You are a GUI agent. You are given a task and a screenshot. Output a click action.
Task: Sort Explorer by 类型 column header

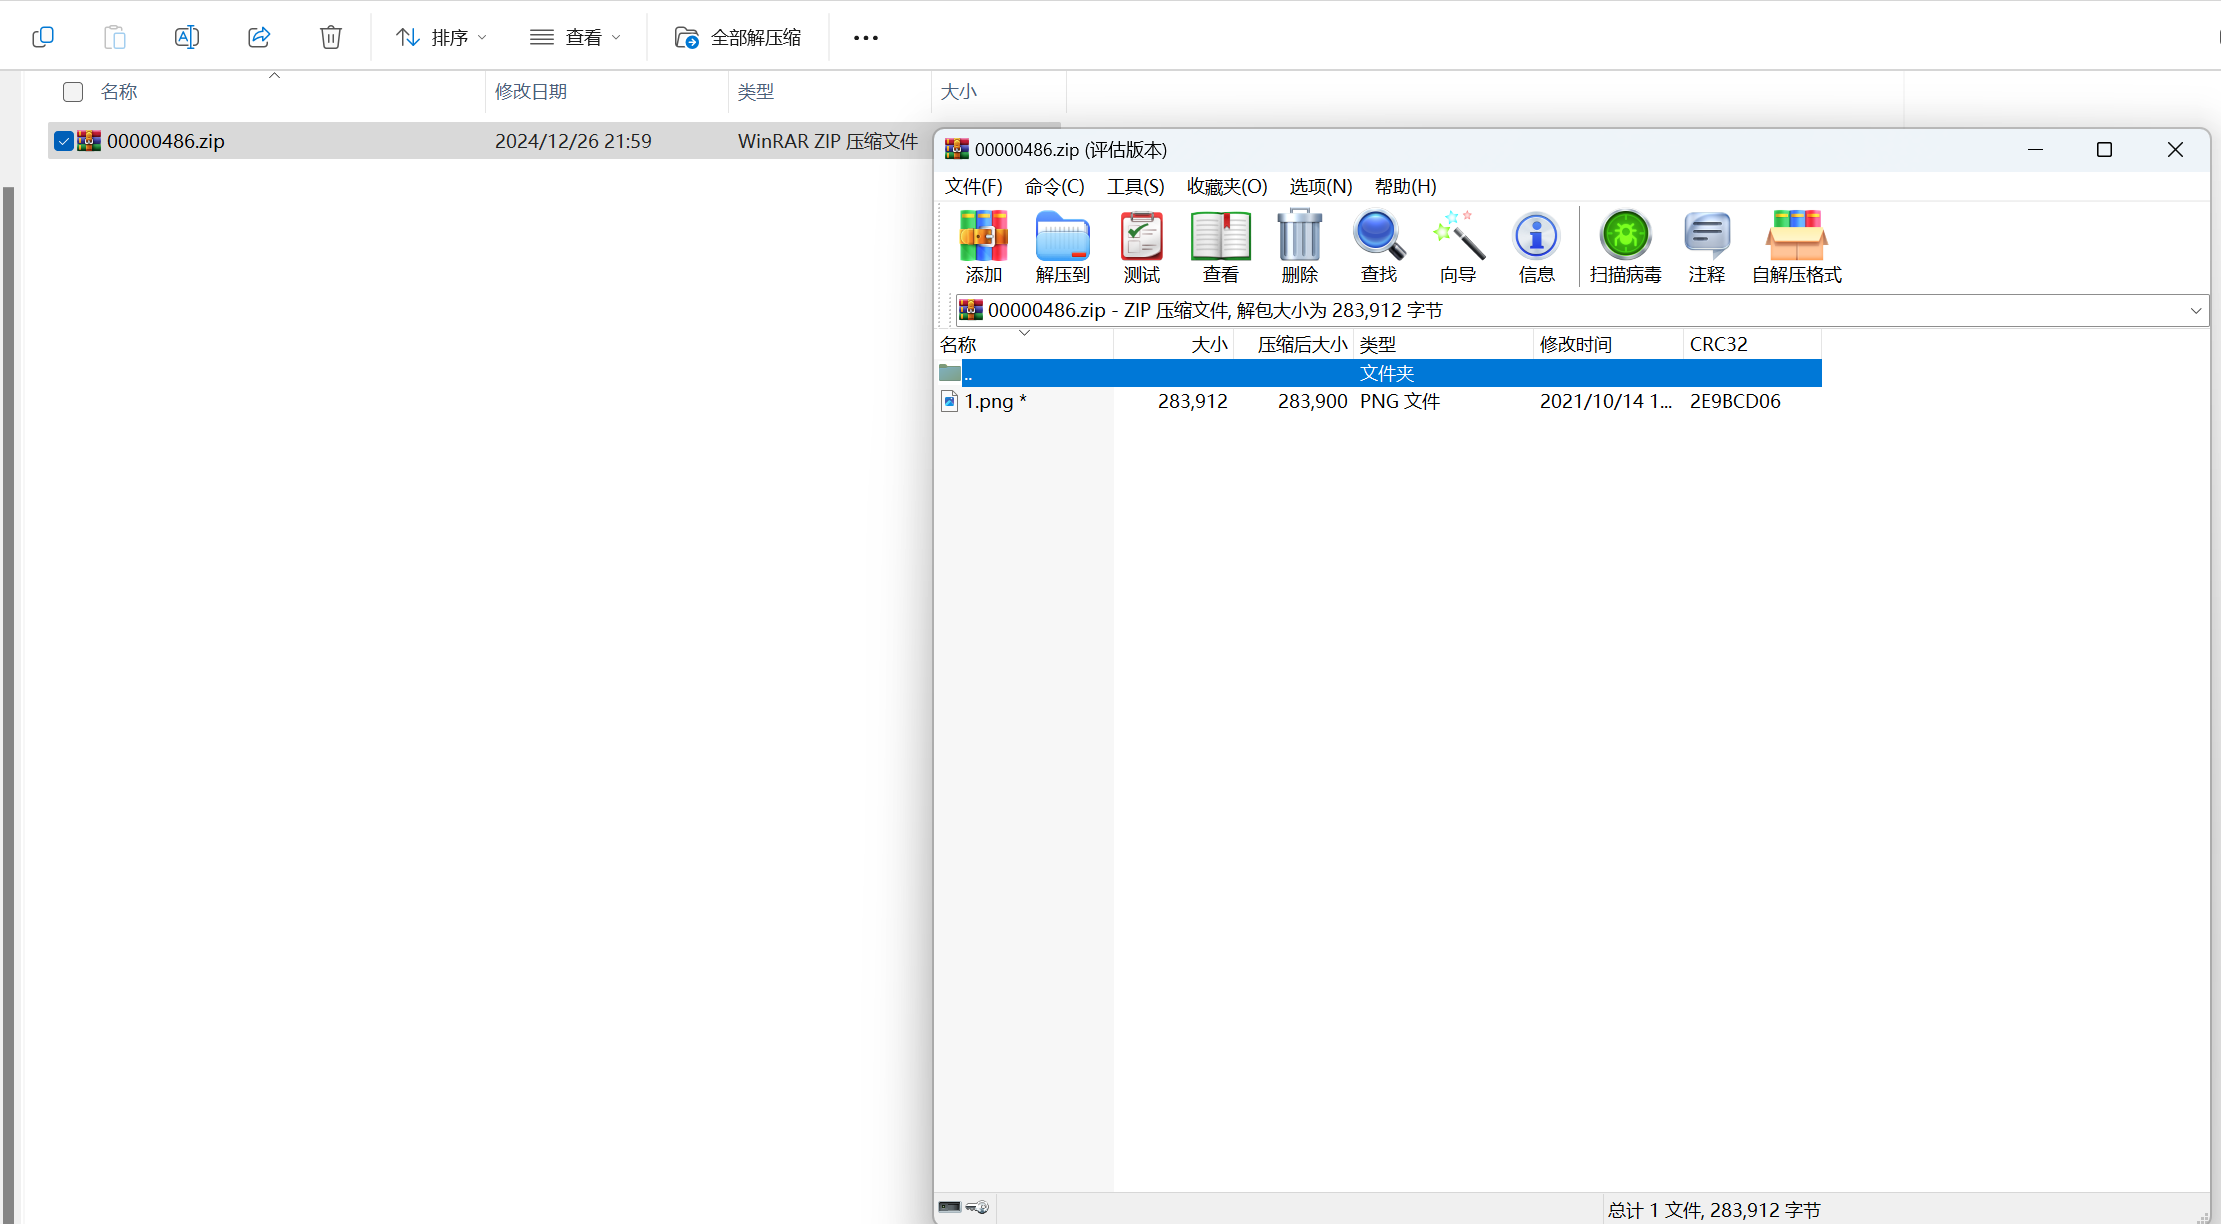829,92
